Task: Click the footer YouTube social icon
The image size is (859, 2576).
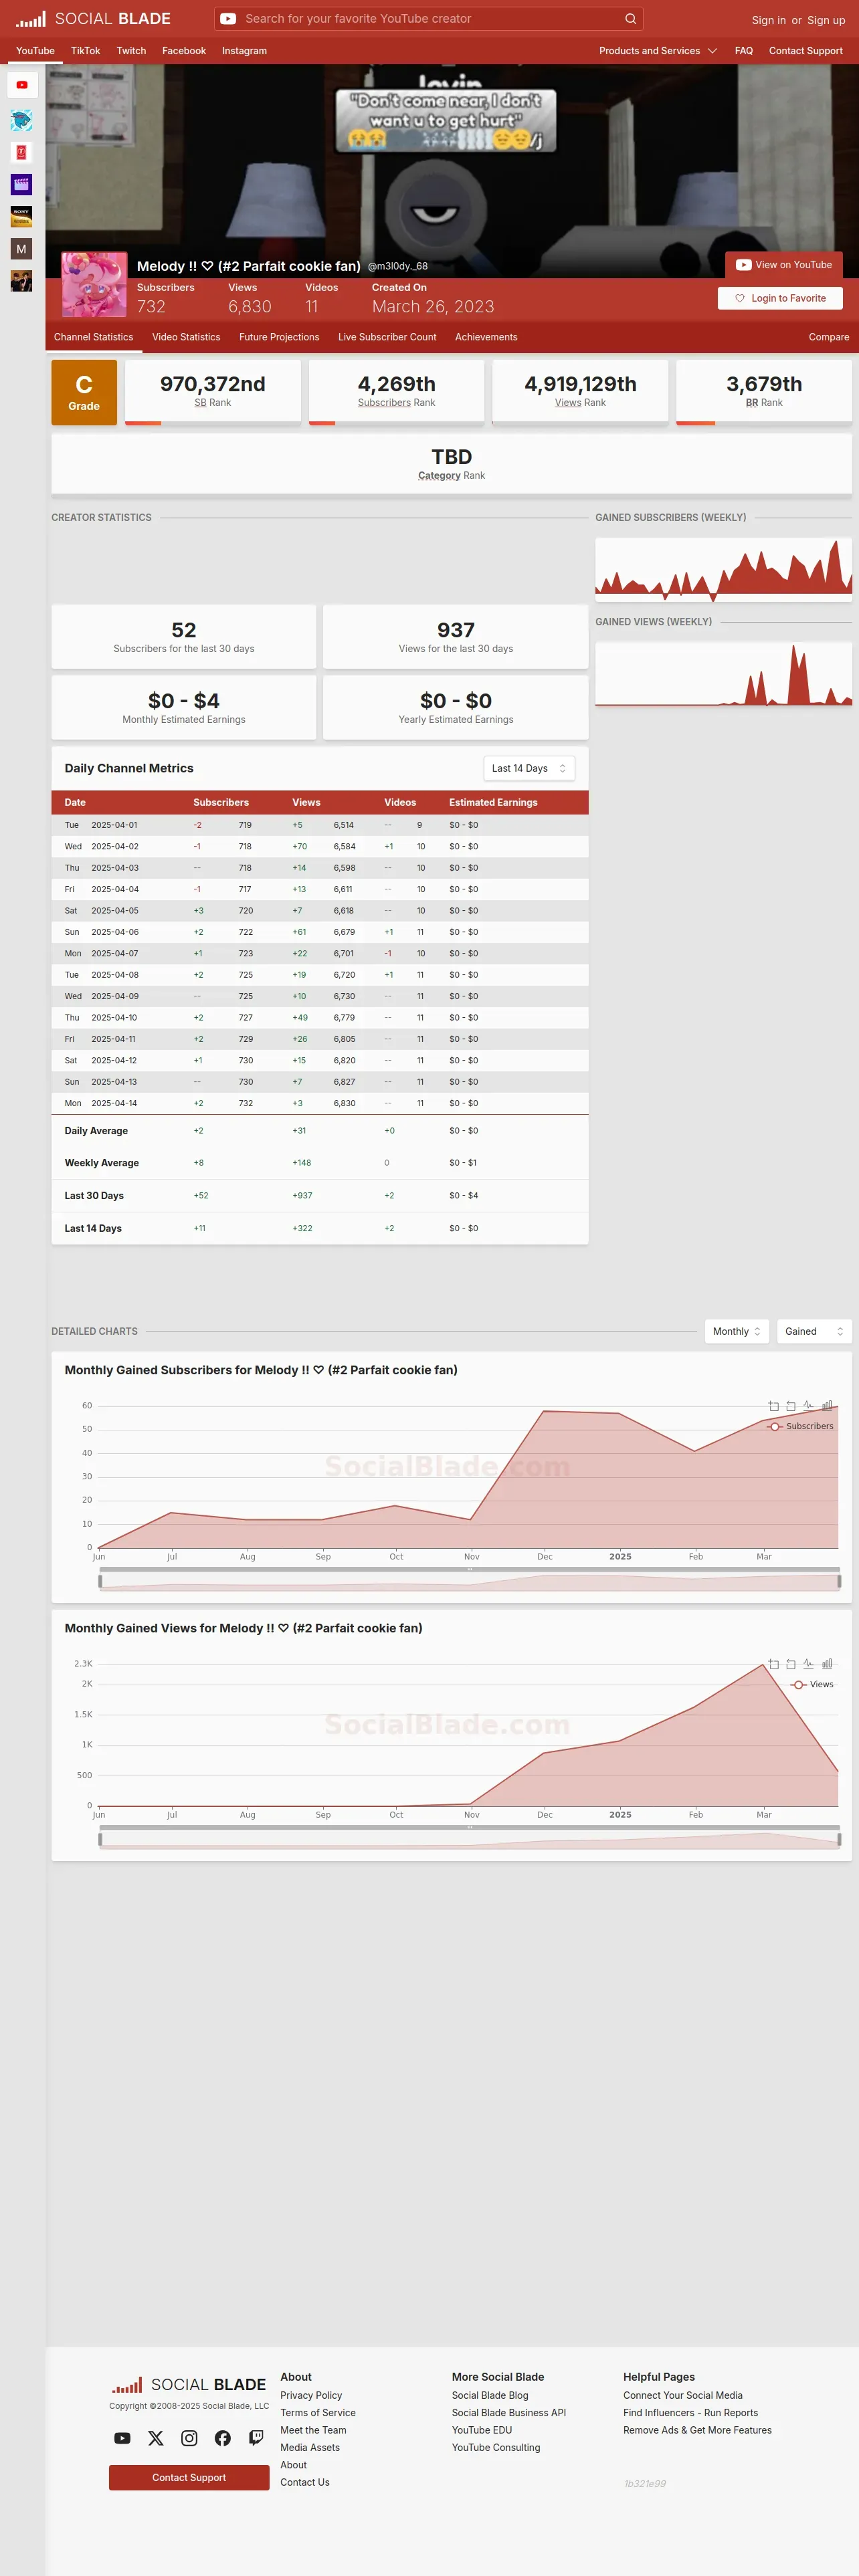Action: pos(122,2438)
